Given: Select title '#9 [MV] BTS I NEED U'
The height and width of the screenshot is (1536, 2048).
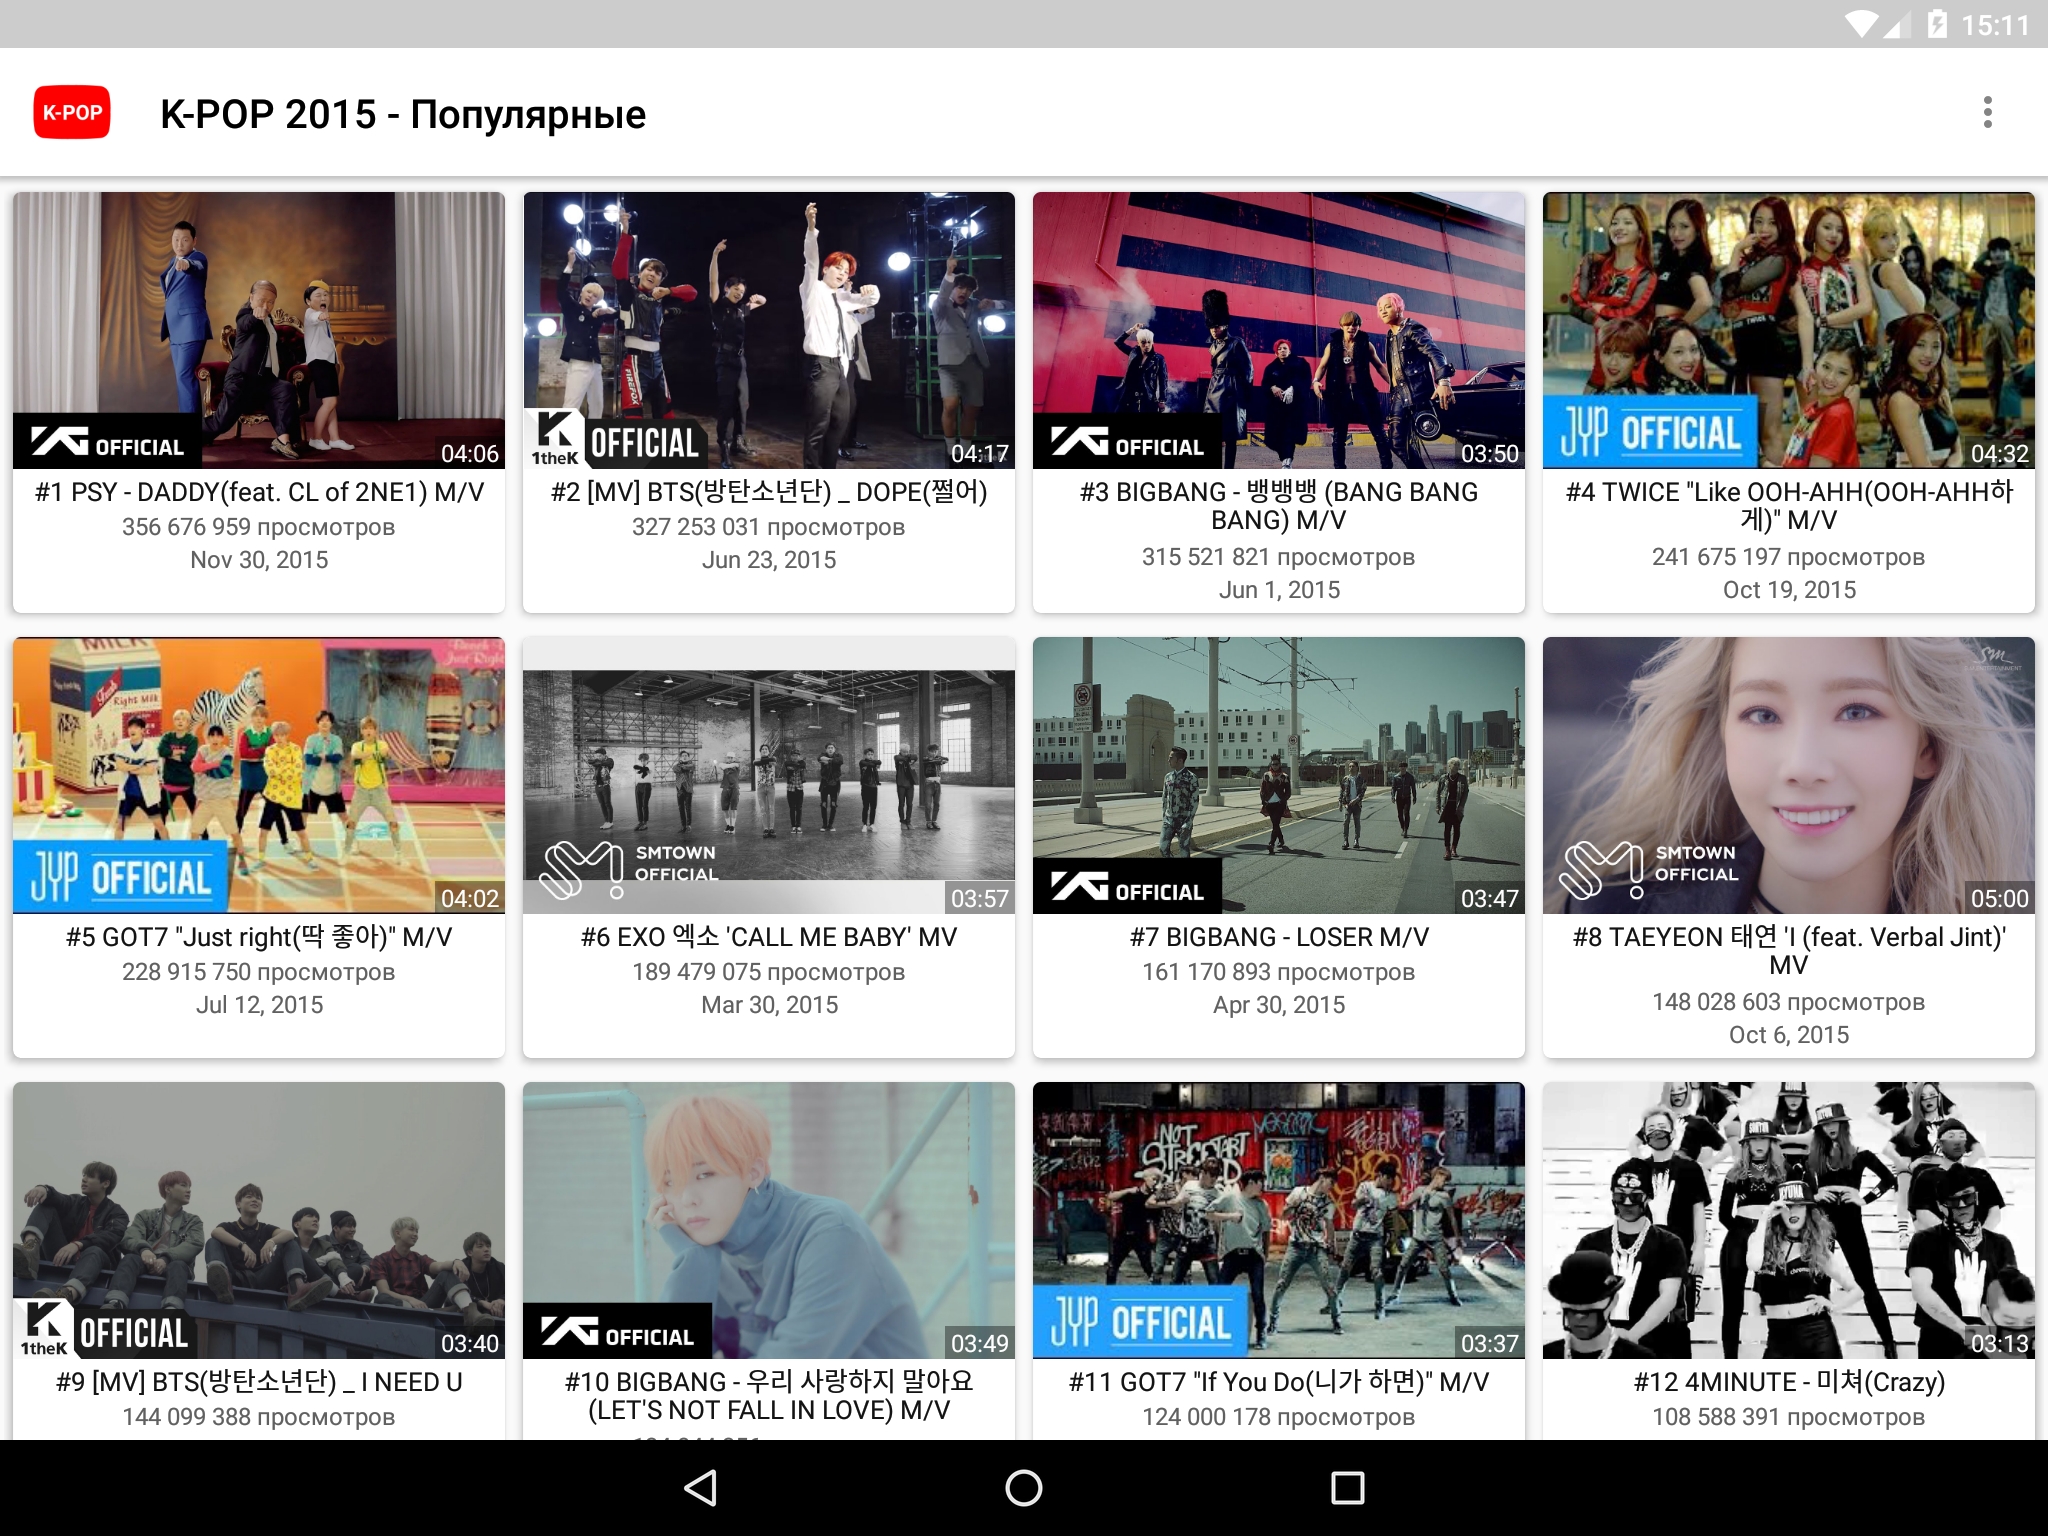Looking at the screenshot, I should 259,1382.
